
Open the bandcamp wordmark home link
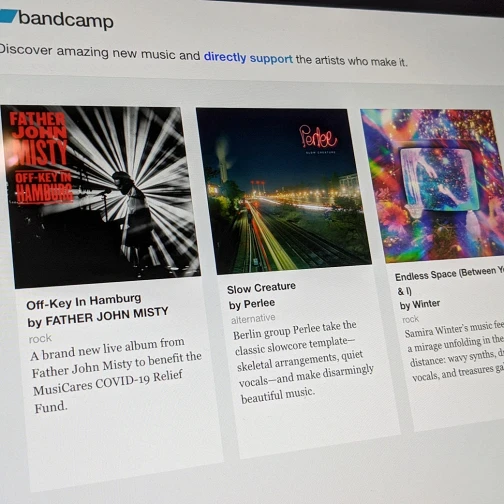coord(66,20)
